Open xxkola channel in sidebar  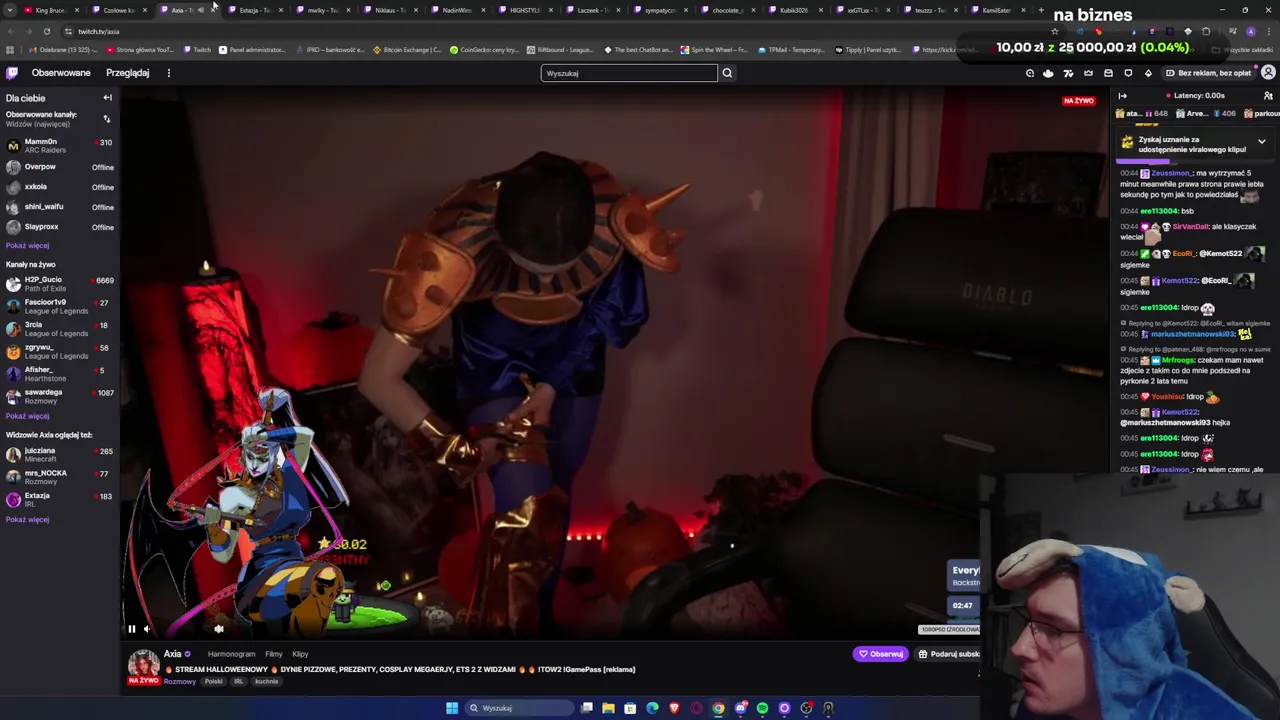pos(60,187)
